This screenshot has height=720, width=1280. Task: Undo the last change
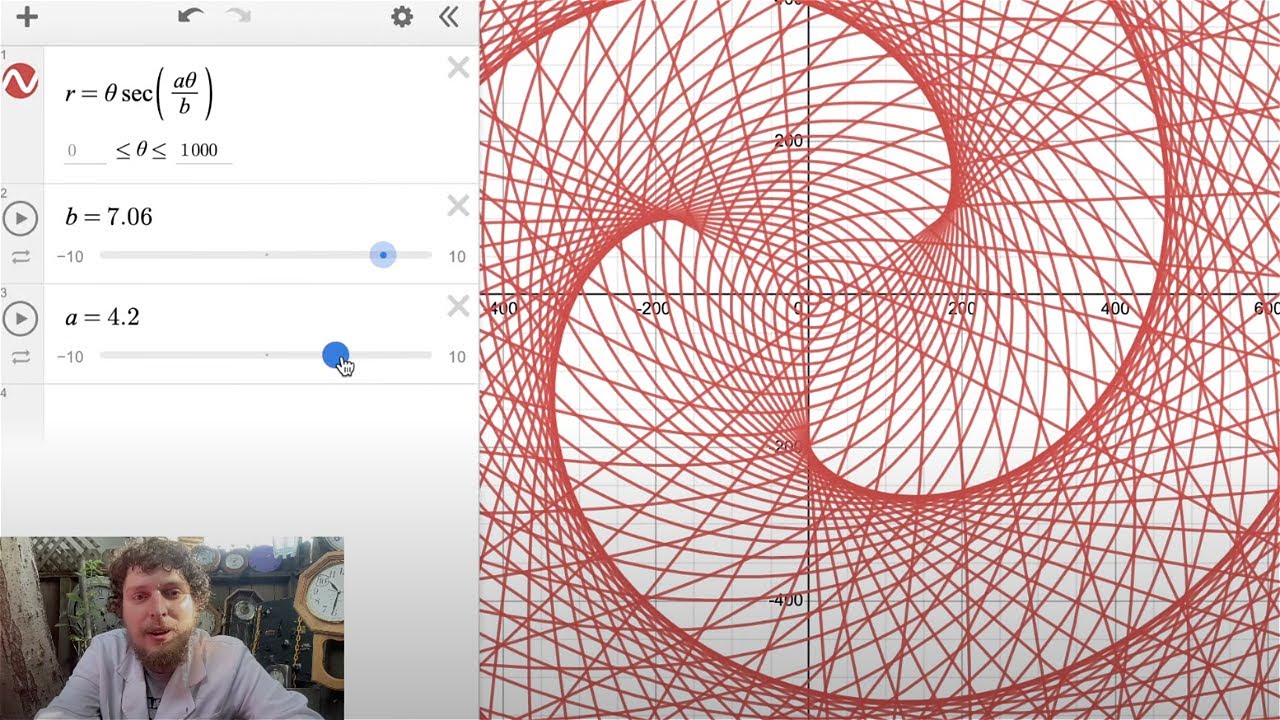(190, 16)
